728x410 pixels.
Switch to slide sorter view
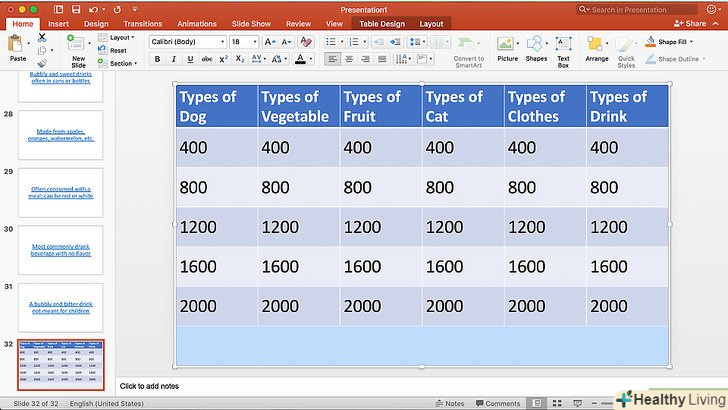click(x=556, y=403)
